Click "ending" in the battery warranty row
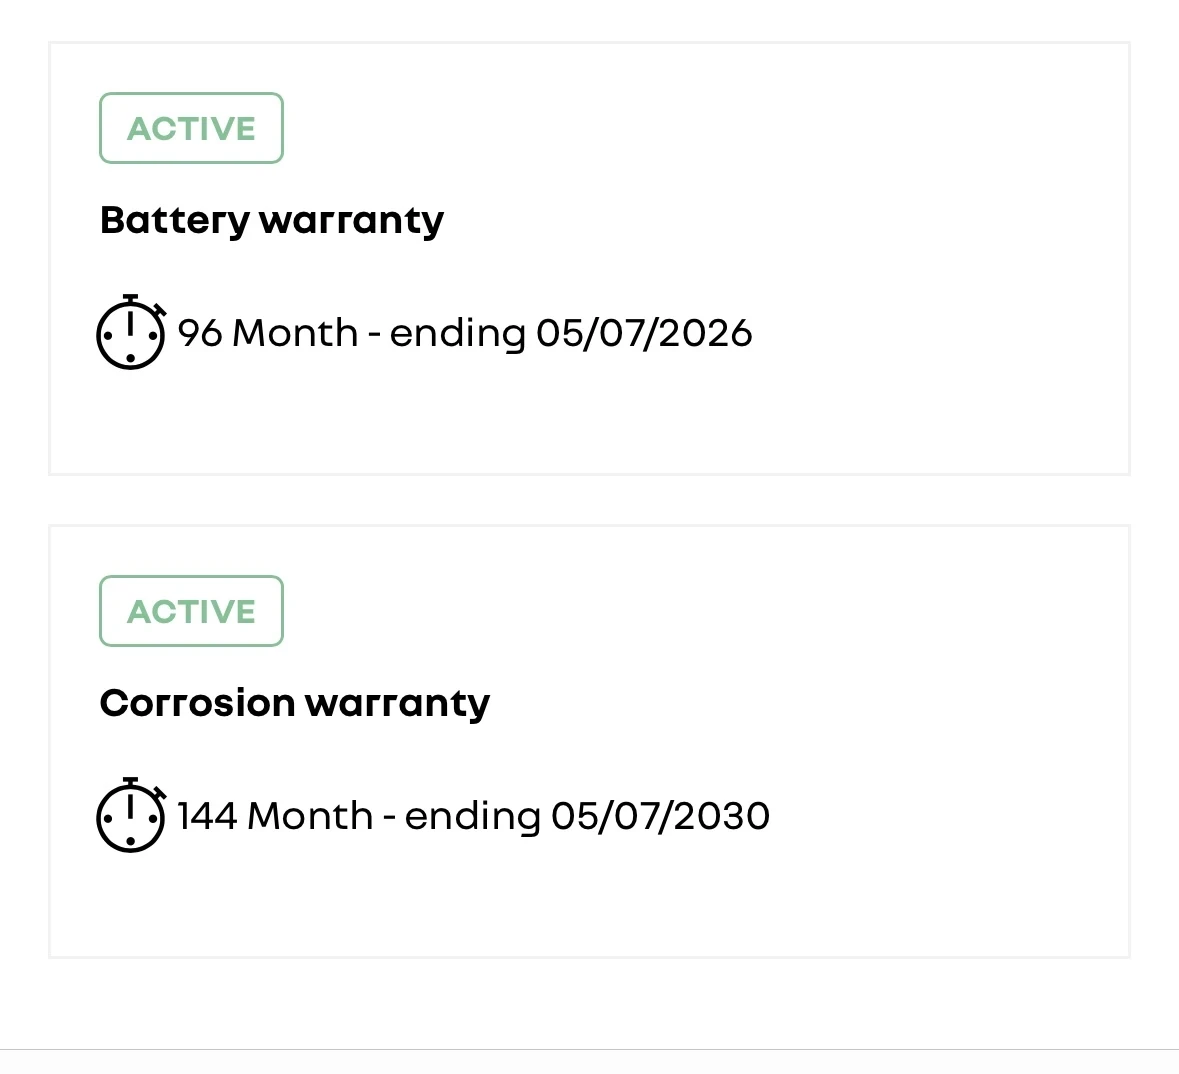 point(457,334)
